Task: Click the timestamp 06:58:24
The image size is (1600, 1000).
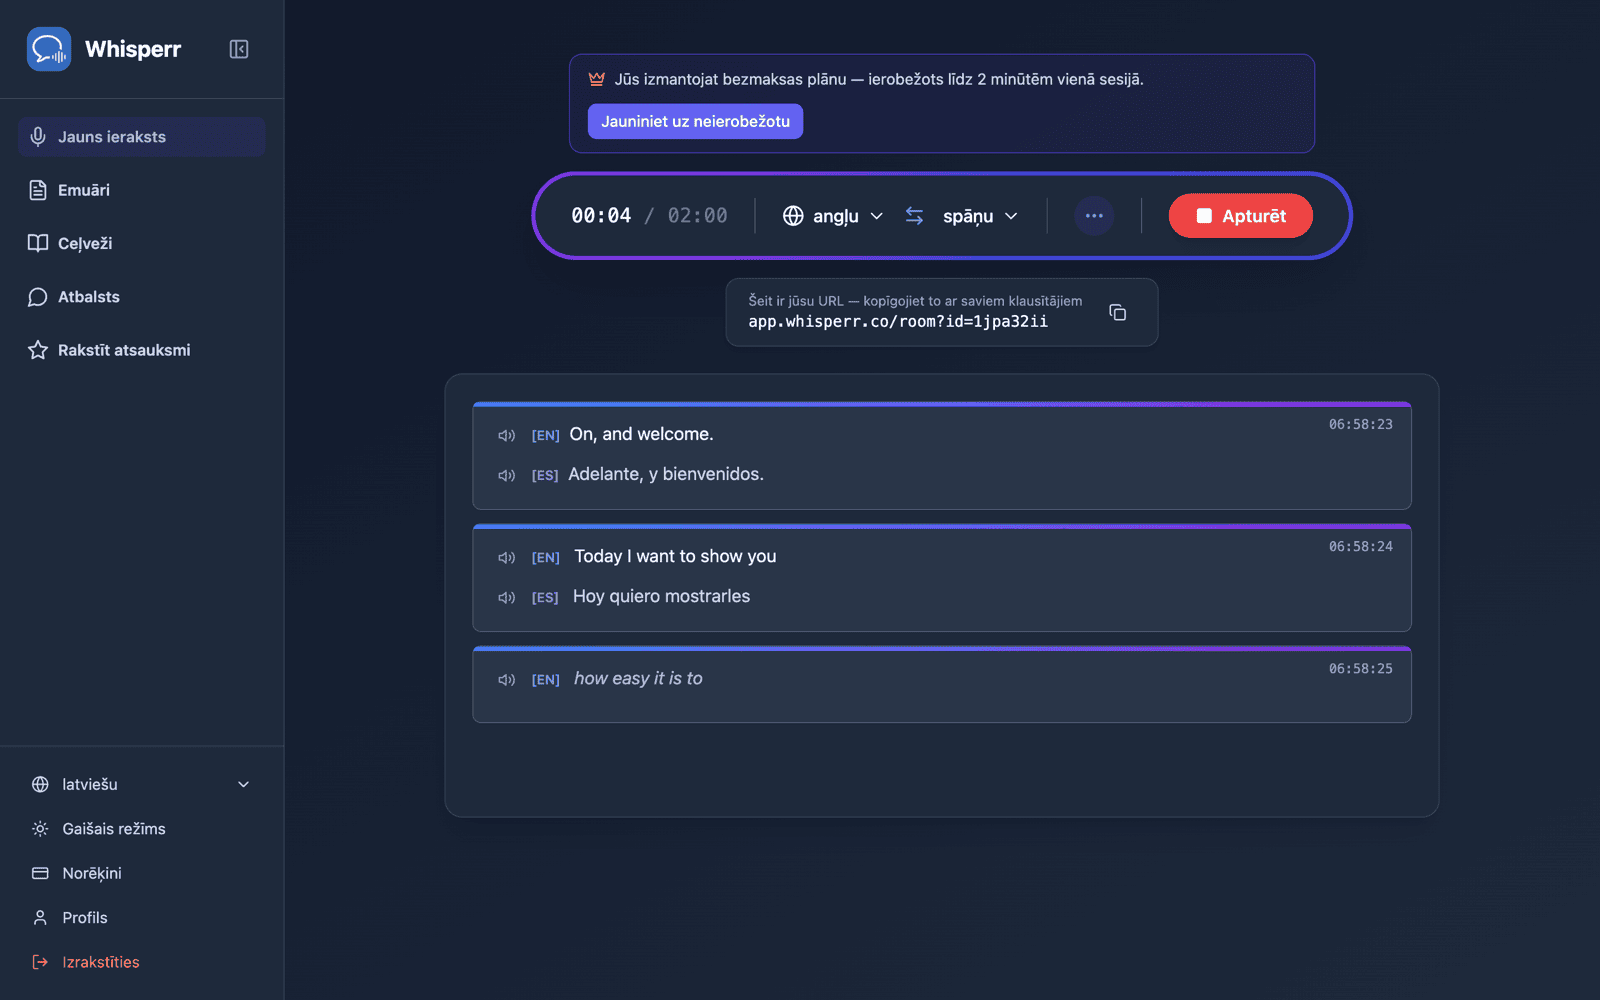Action: (x=1360, y=546)
